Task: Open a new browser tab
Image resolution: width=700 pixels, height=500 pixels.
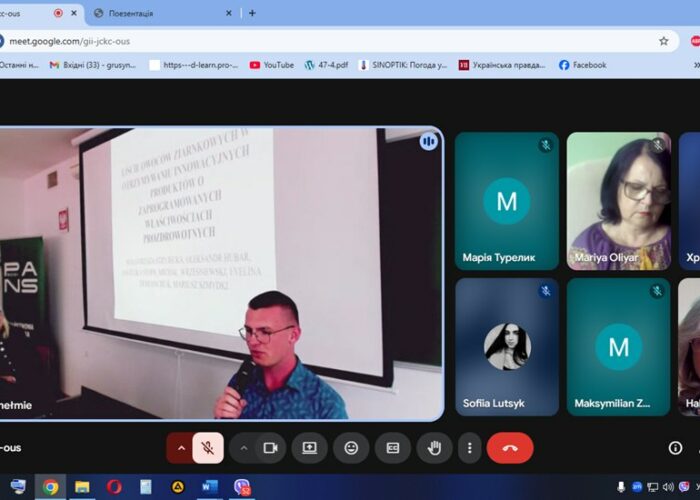Action: (252, 13)
